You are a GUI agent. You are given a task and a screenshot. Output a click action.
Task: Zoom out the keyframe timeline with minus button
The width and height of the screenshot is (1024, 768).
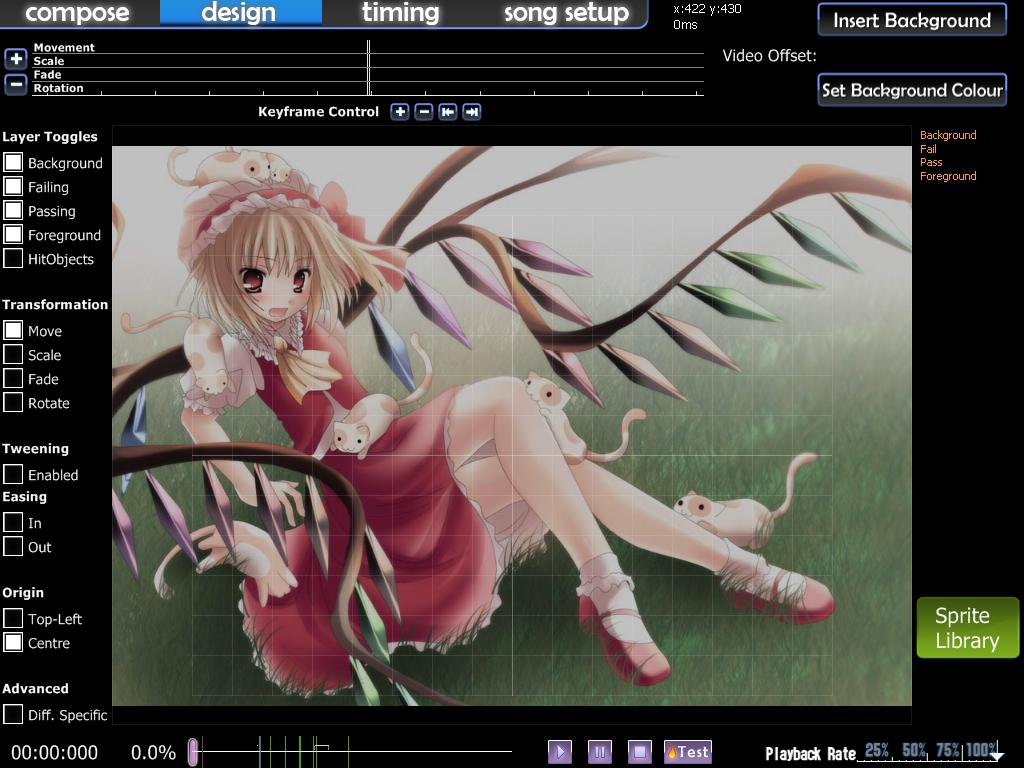coord(16,84)
